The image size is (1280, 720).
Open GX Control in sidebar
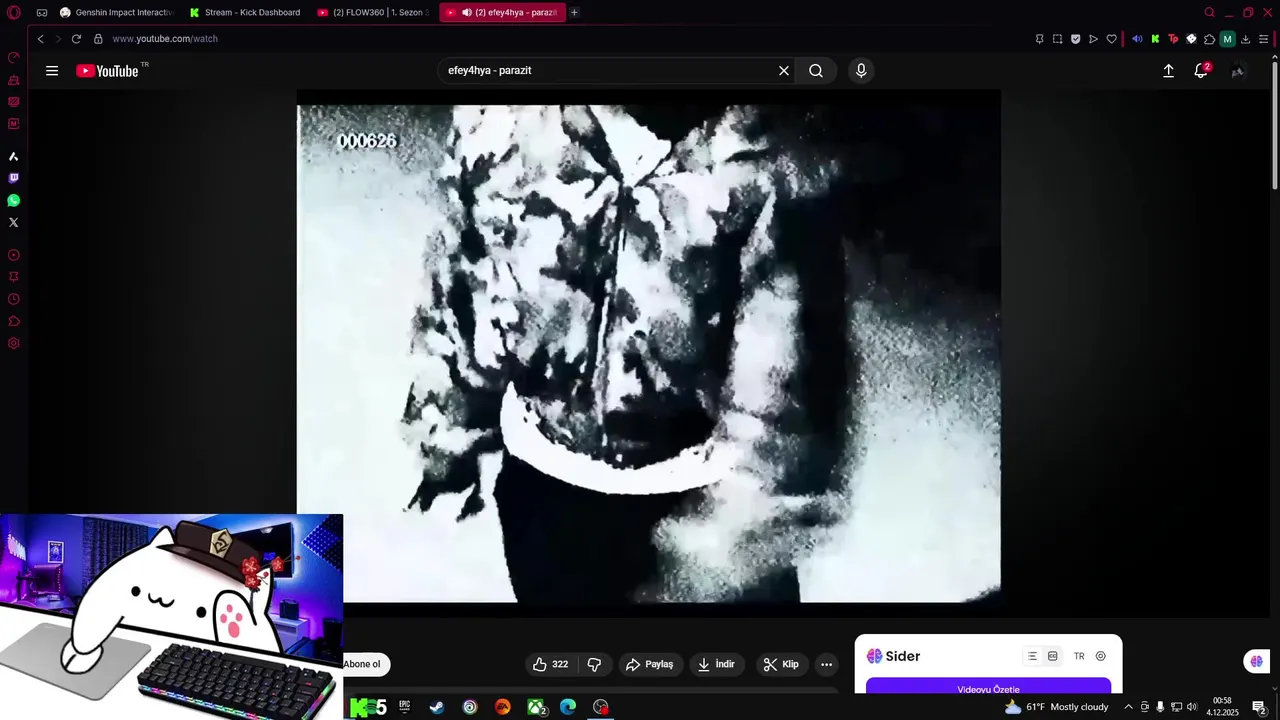(14, 58)
